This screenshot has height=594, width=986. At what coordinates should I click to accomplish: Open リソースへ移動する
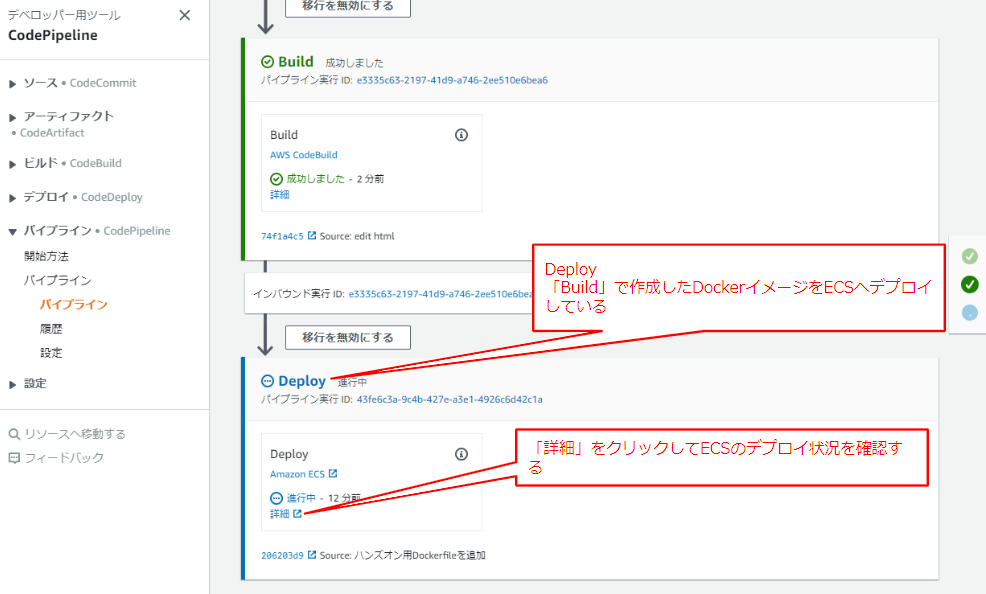point(75,434)
